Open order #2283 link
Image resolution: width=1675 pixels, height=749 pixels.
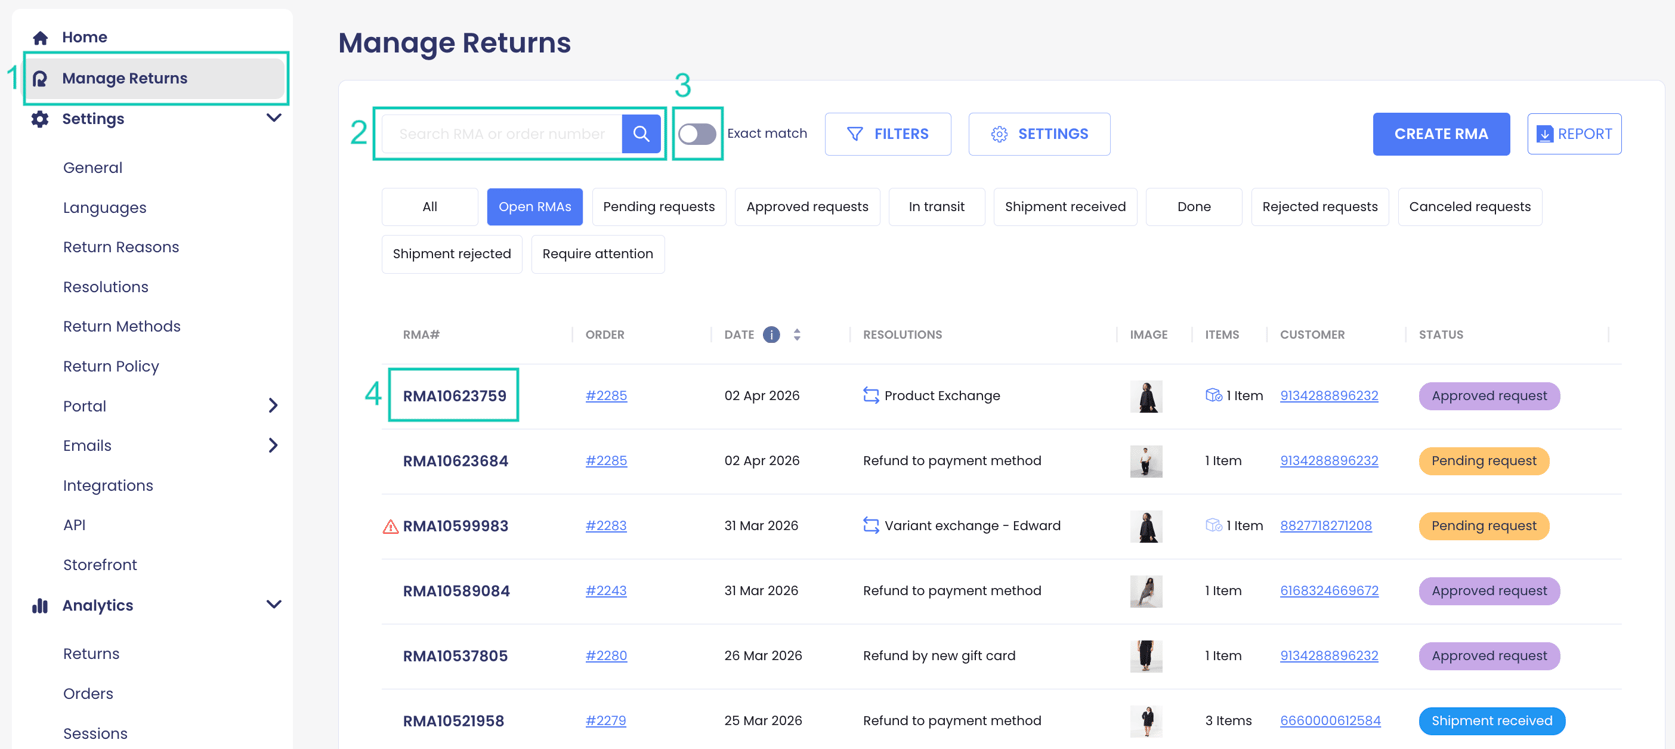pyautogui.click(x=606, y=526)
